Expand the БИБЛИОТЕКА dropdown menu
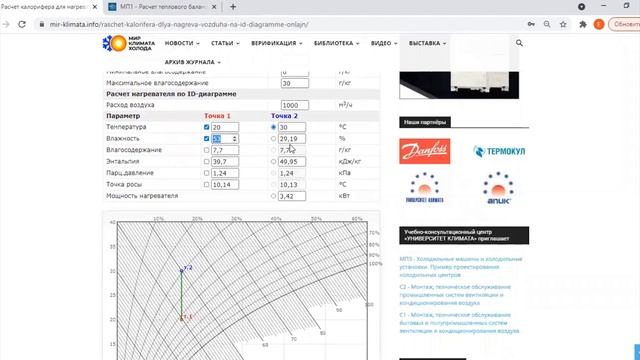This screenshot has height=360, width=640. (x=336, y=43)
